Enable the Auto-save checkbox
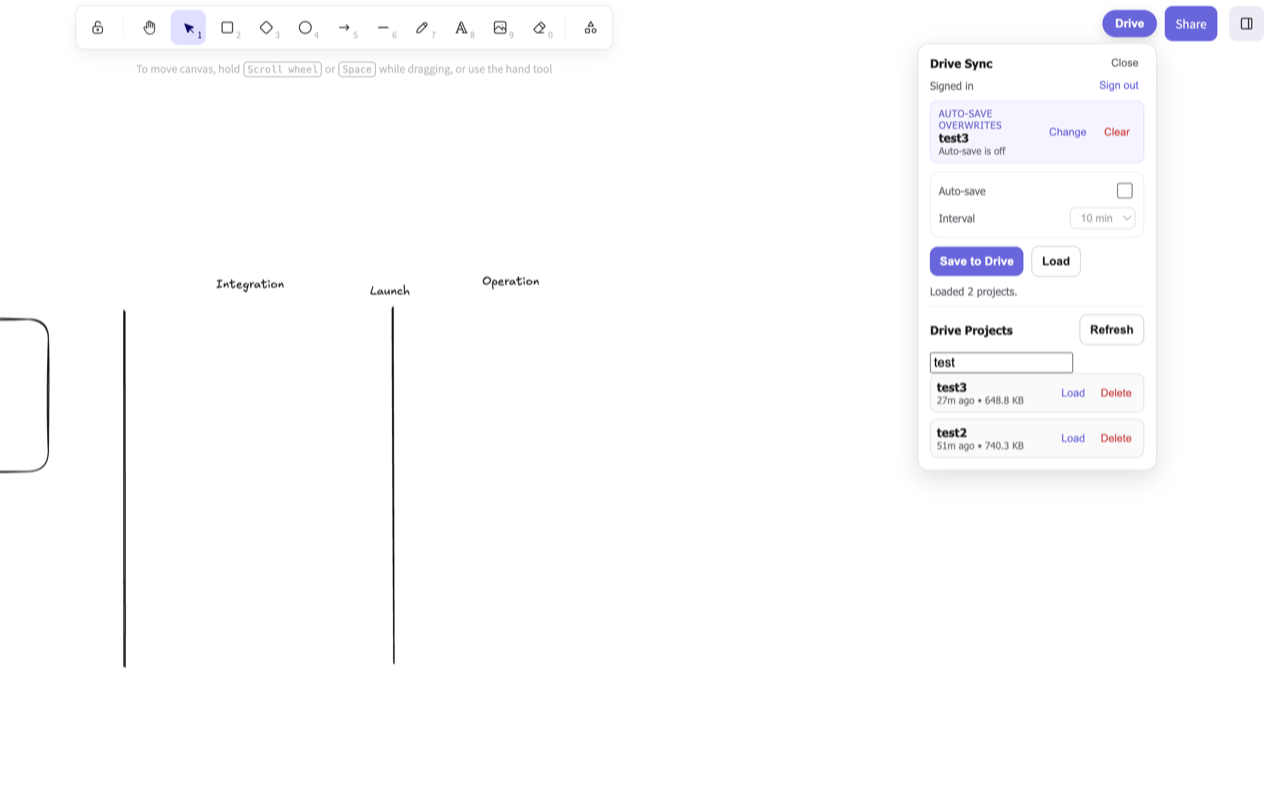The image size is (1280, 800). click(1124, 191)
